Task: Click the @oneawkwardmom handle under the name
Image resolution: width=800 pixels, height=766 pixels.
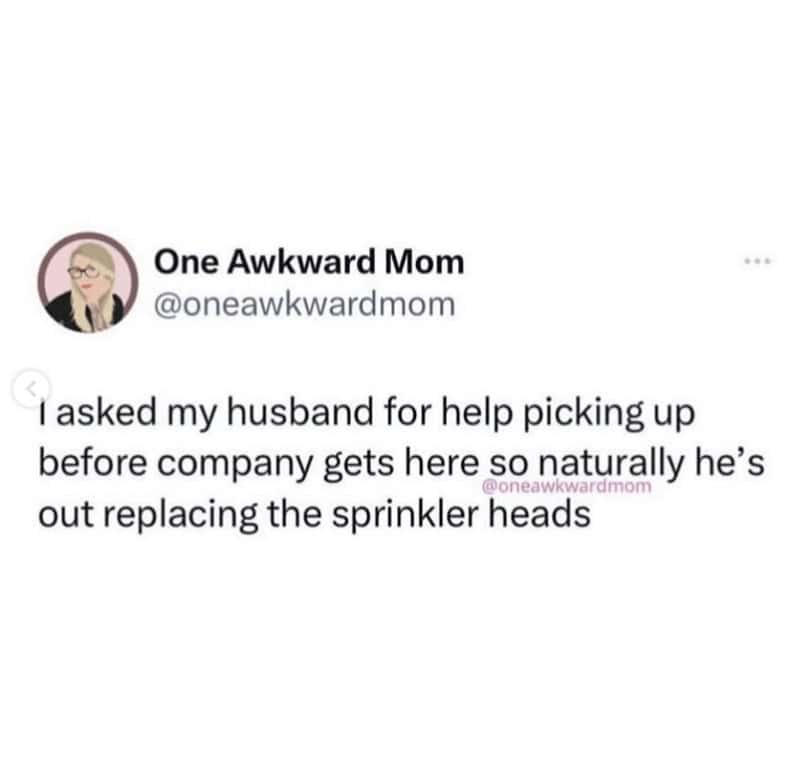Action: pos(303,304)
